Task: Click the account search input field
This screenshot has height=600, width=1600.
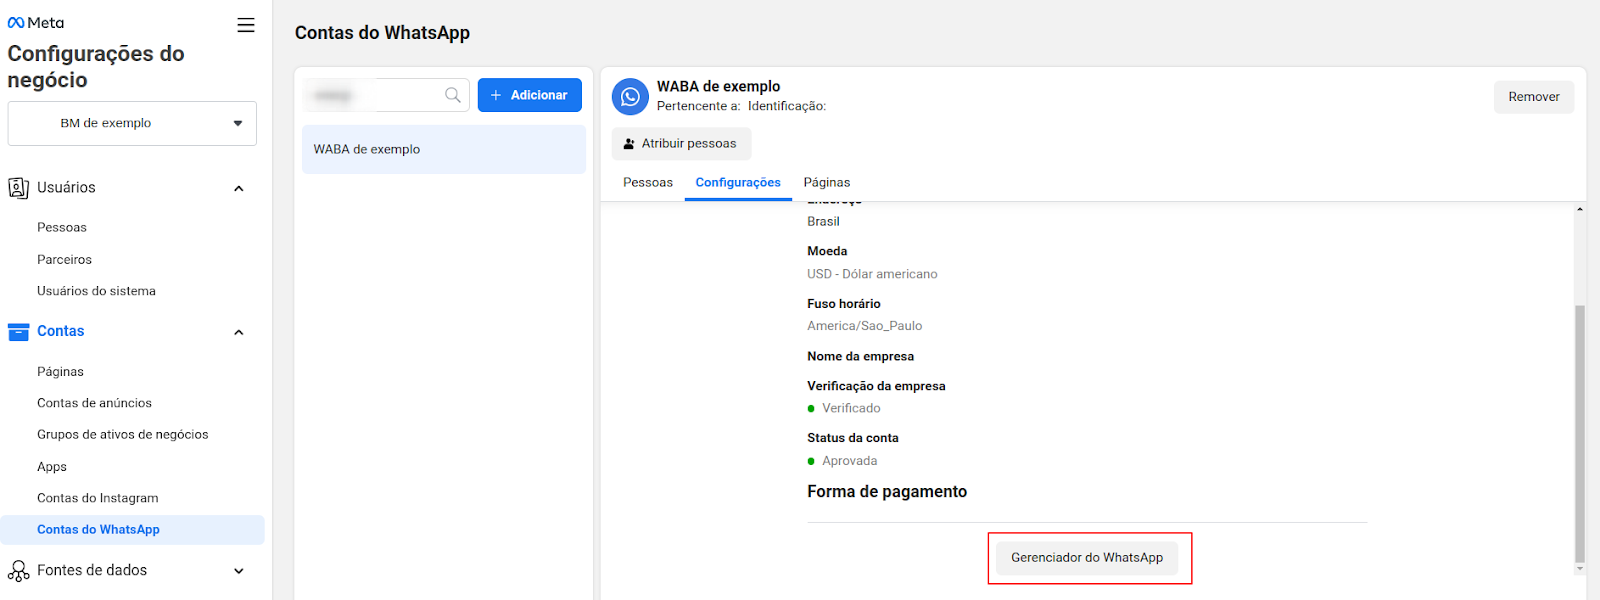Action: pyautogui.click(x=386, y=95)
